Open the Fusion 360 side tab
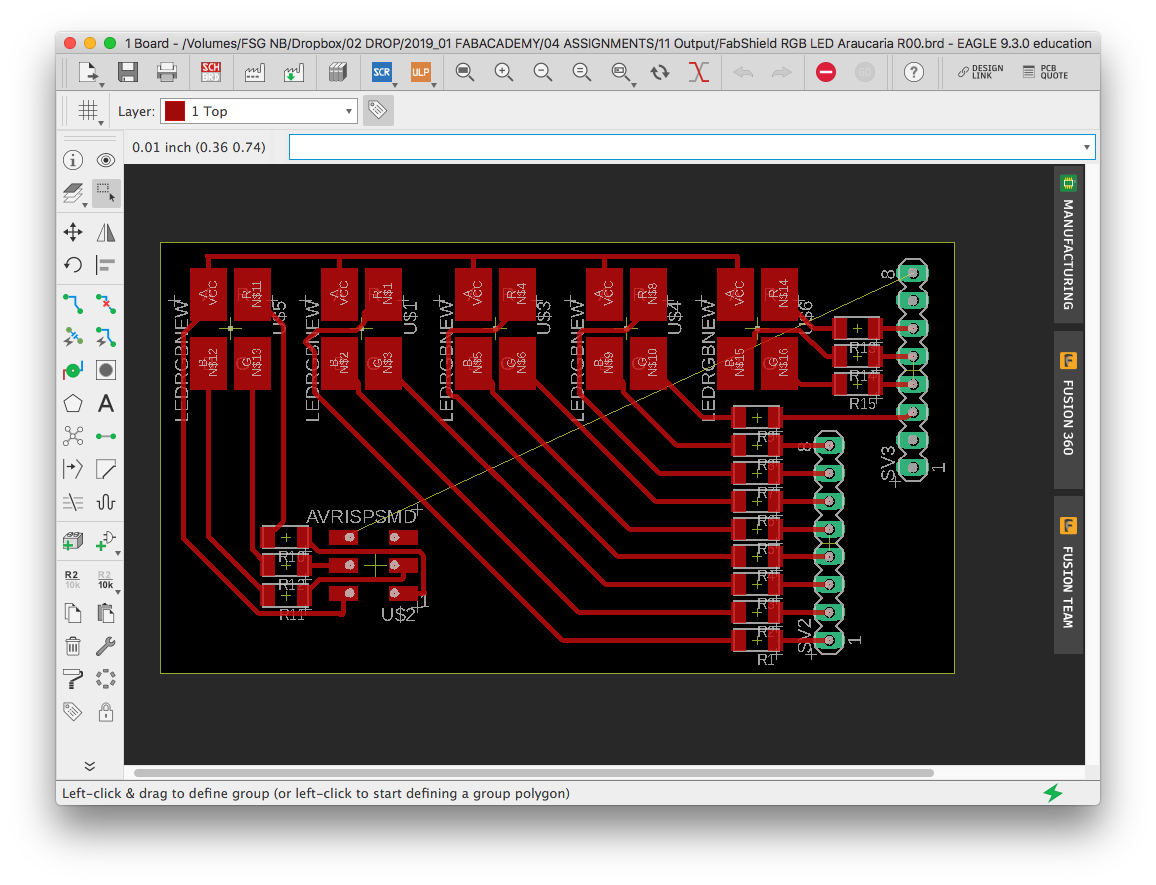The height and width of the screenshot is (885, 1156). point(1068,410)
